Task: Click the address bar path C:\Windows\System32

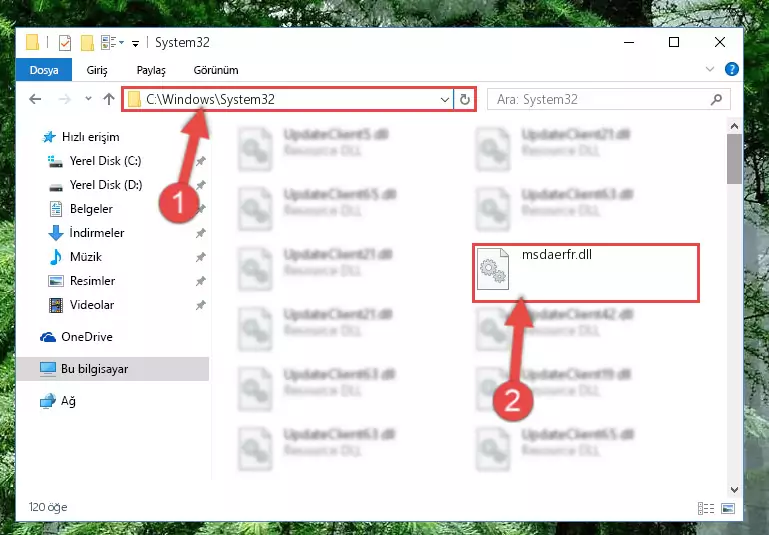Action: click(210, 100)
